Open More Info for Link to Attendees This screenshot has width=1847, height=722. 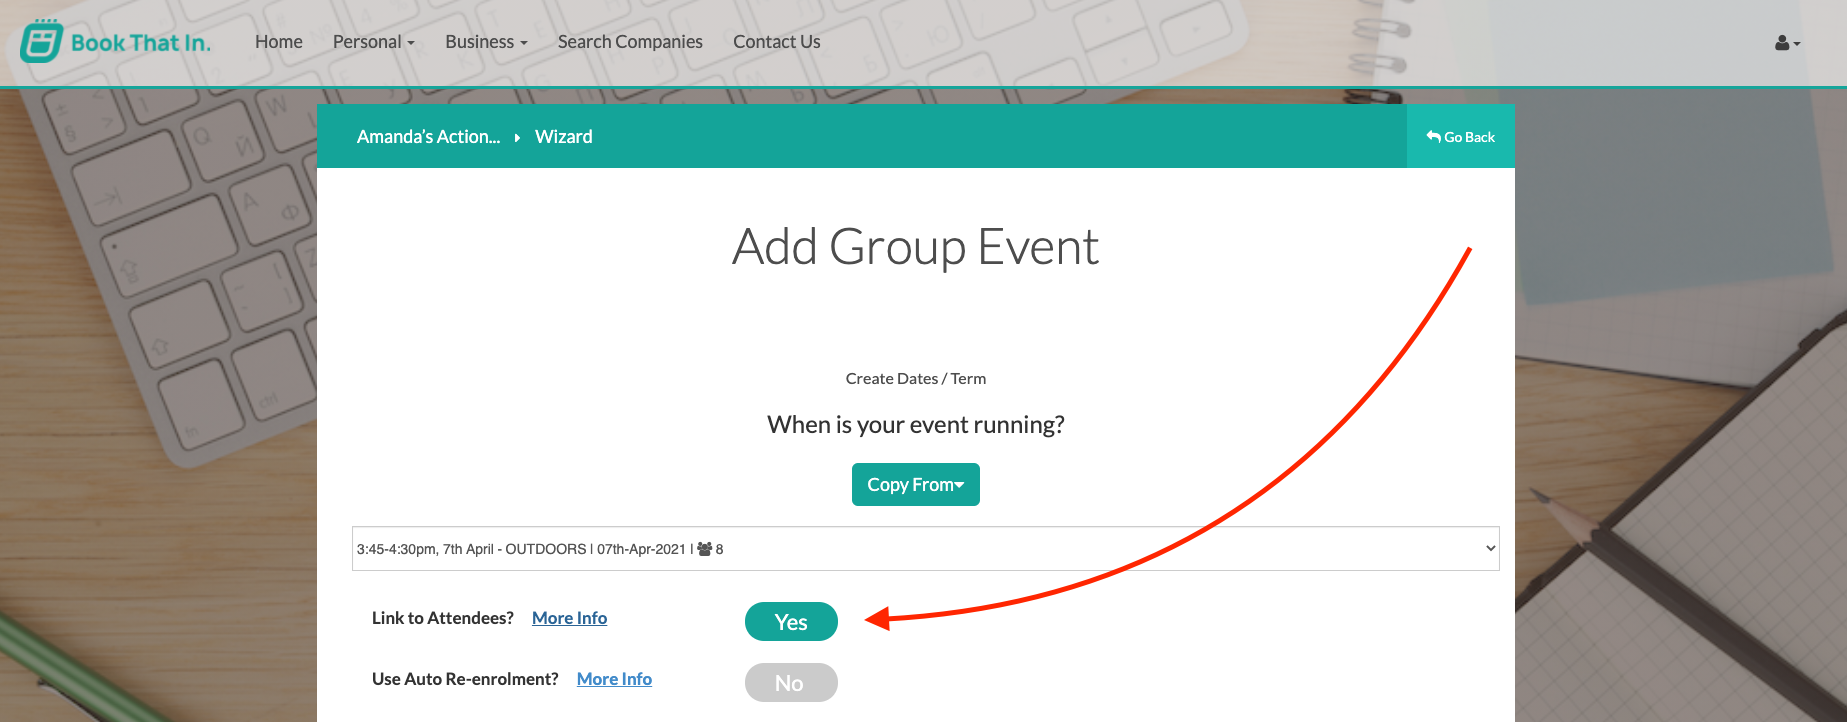[570, 618]
